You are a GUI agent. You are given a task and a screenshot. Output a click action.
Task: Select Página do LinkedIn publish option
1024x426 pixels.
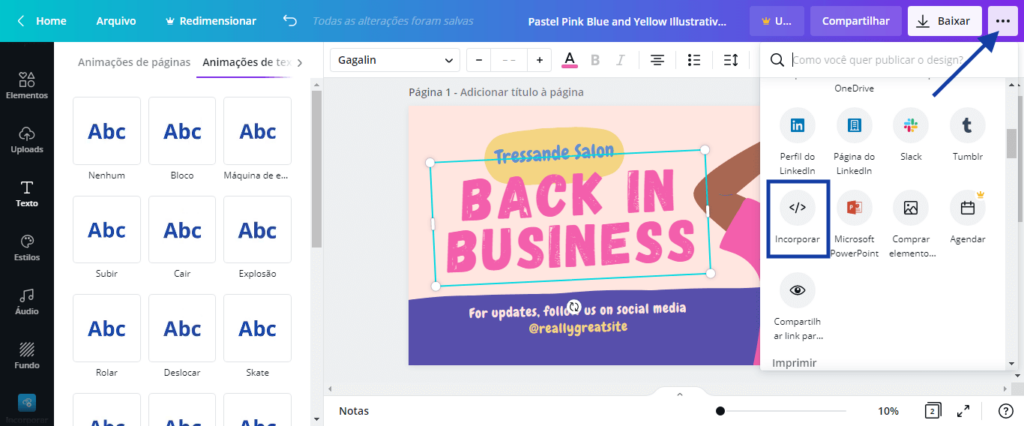(854, 142)
